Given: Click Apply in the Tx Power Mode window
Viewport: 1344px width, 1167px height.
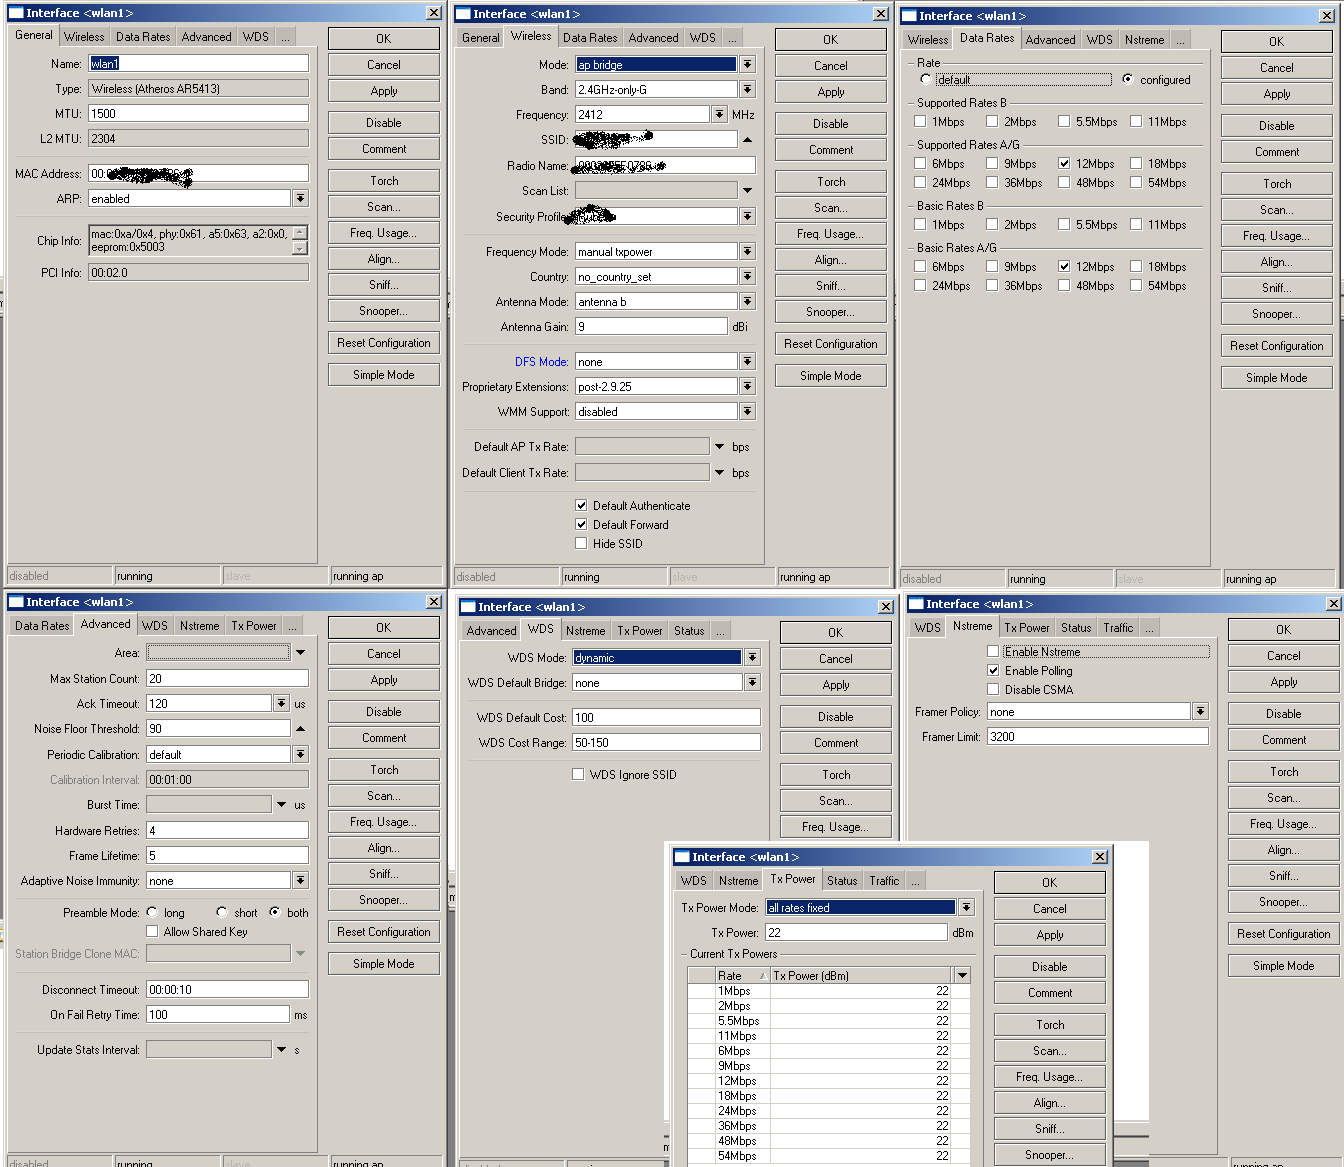Looking at the screenshot, I should pyautogui.click(x=1050, y=935).
